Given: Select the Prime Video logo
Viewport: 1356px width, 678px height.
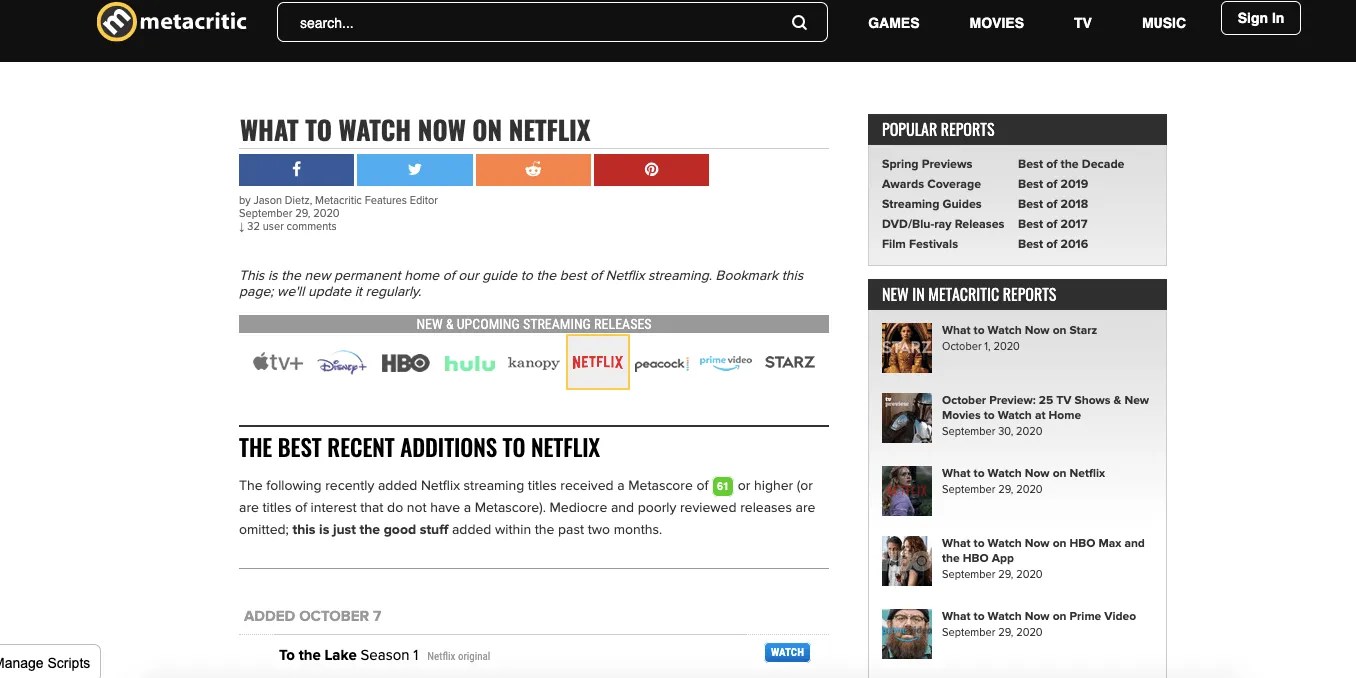Looking at the screenshot, I should 726,362.
